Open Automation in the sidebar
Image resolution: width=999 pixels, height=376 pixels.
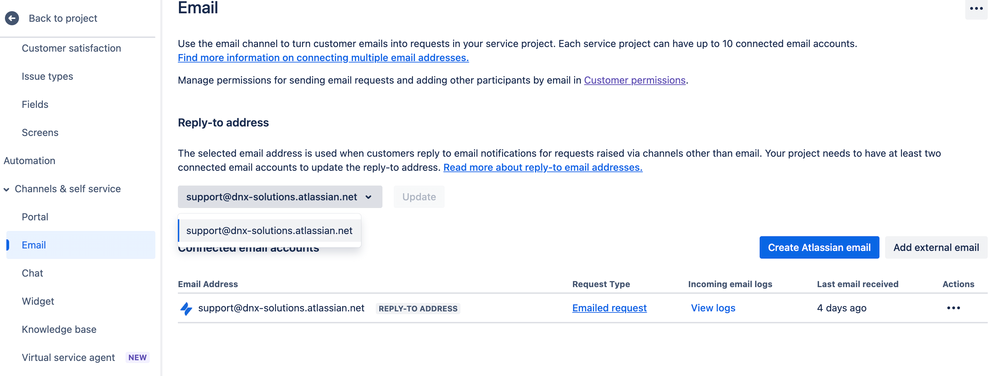29,161
